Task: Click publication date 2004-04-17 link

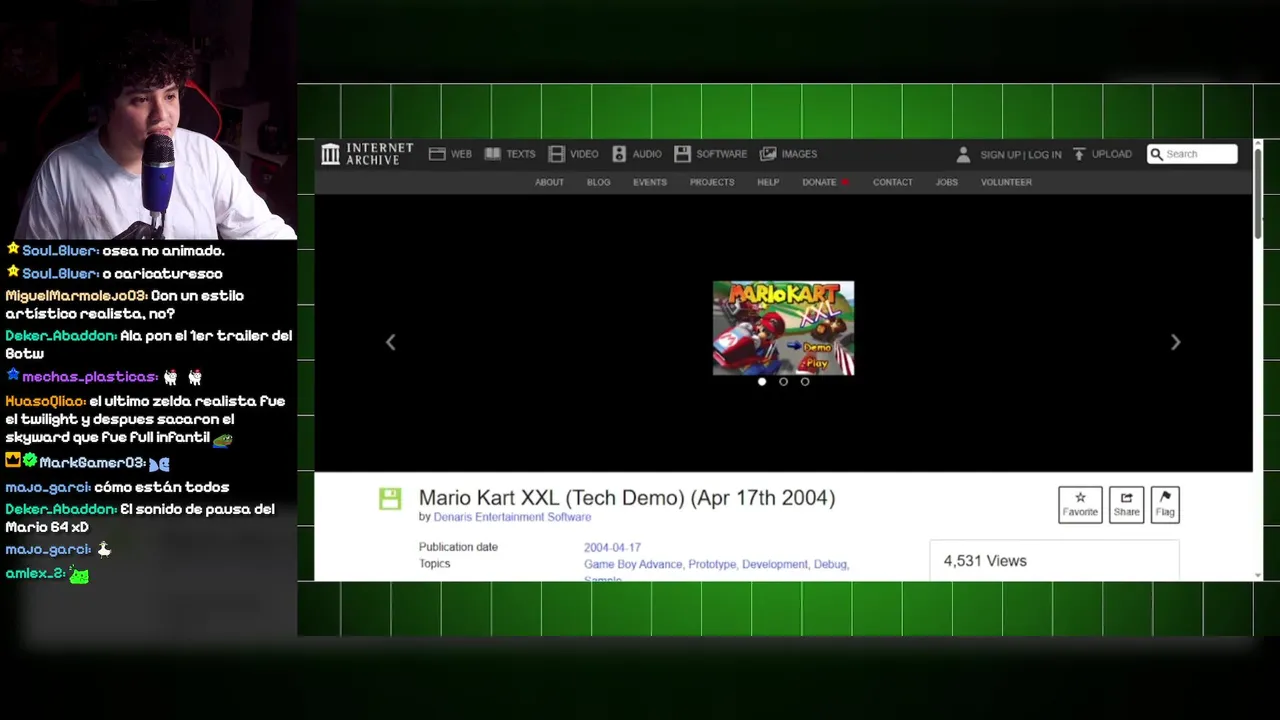Action: 612,547
